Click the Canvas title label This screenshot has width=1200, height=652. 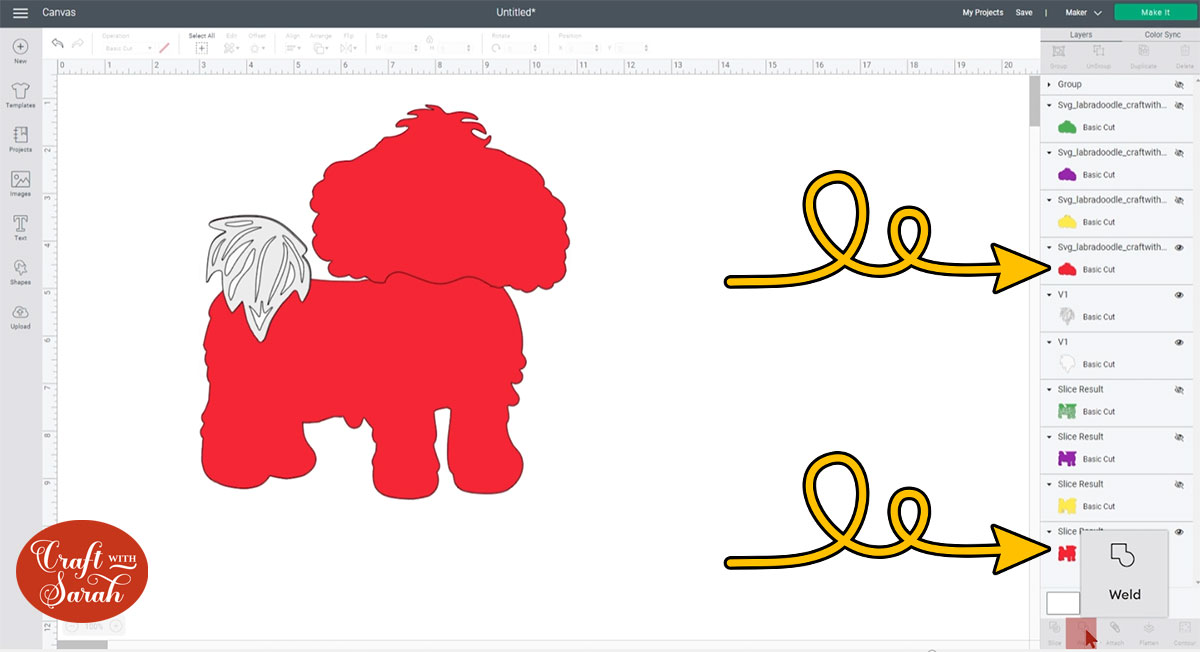coord(59,12)
